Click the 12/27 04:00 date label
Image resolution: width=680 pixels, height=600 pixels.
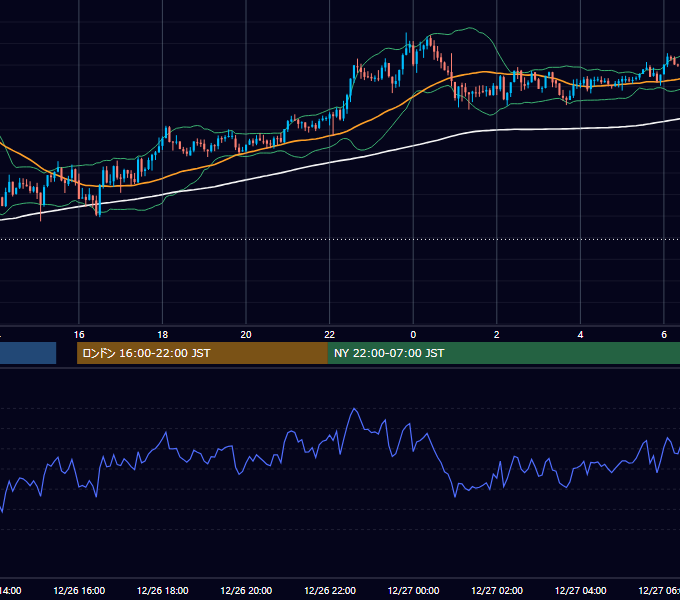(x=580, y=590)
